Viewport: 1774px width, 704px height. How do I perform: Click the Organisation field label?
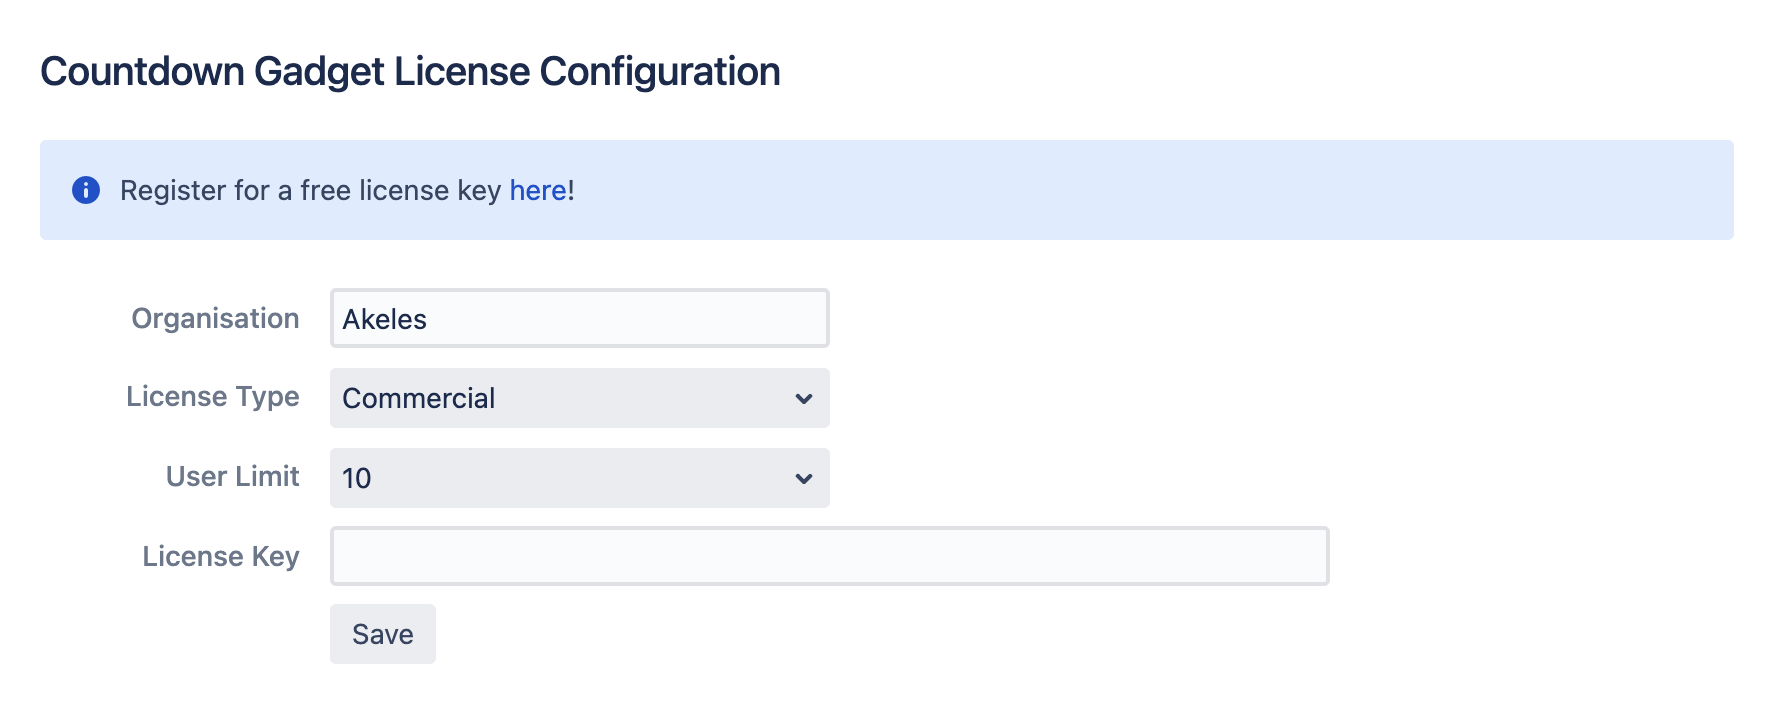coord(215,318)
